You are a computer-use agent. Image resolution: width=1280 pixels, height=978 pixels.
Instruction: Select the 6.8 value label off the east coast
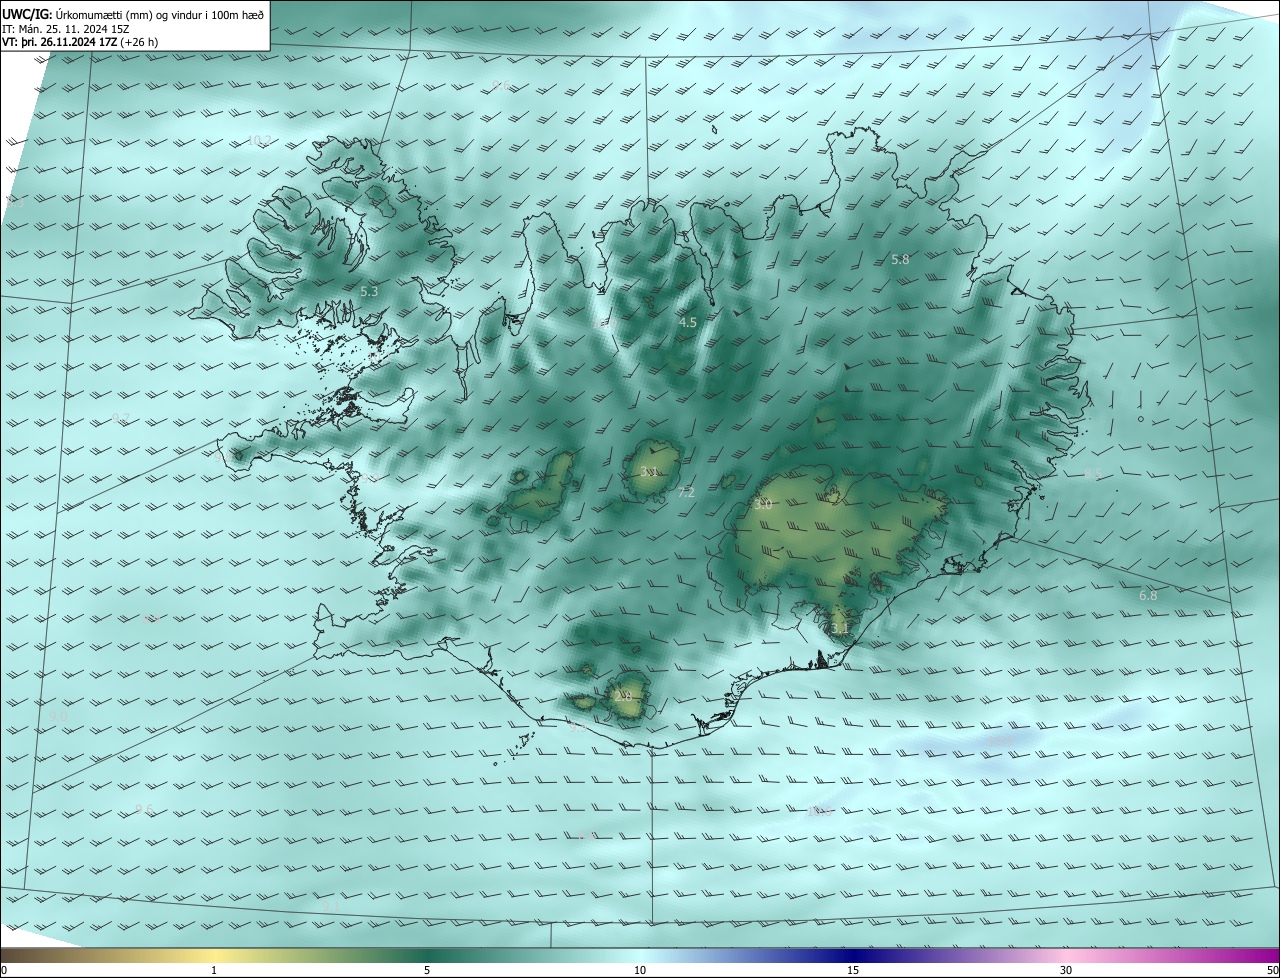[x=1148, y=595]
